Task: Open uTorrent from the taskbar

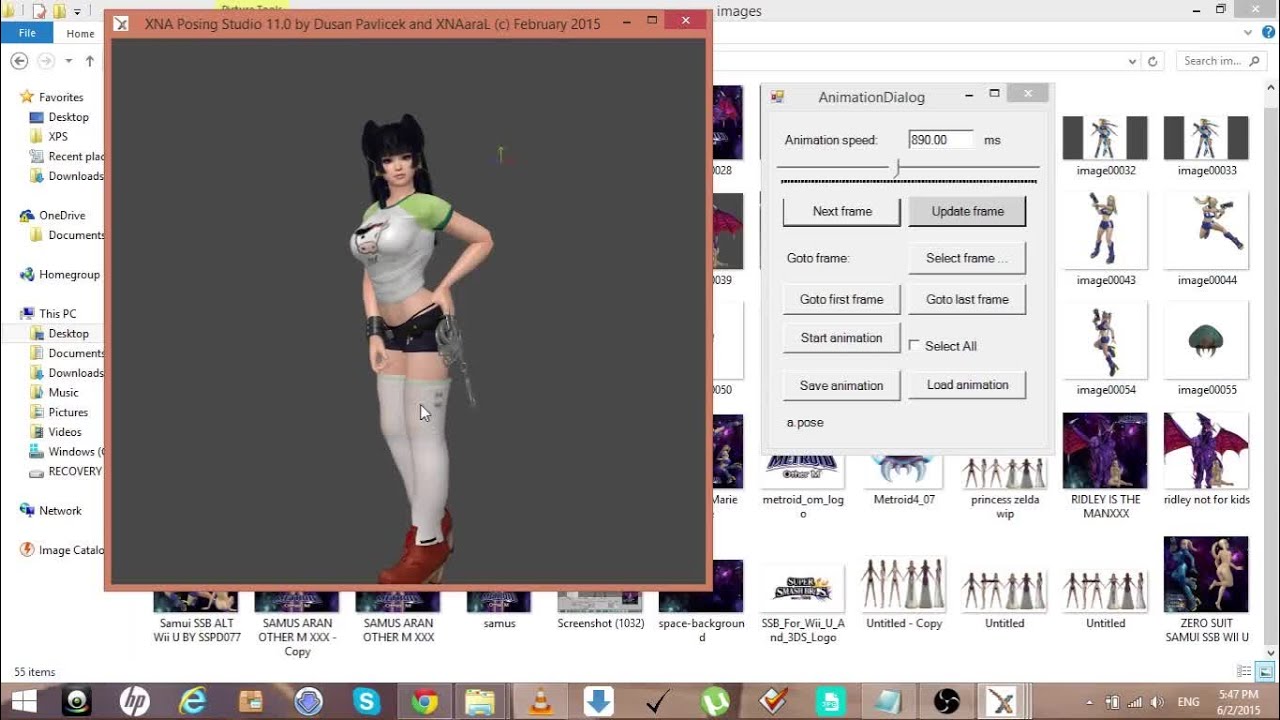Action: click(x=714, y=701)
